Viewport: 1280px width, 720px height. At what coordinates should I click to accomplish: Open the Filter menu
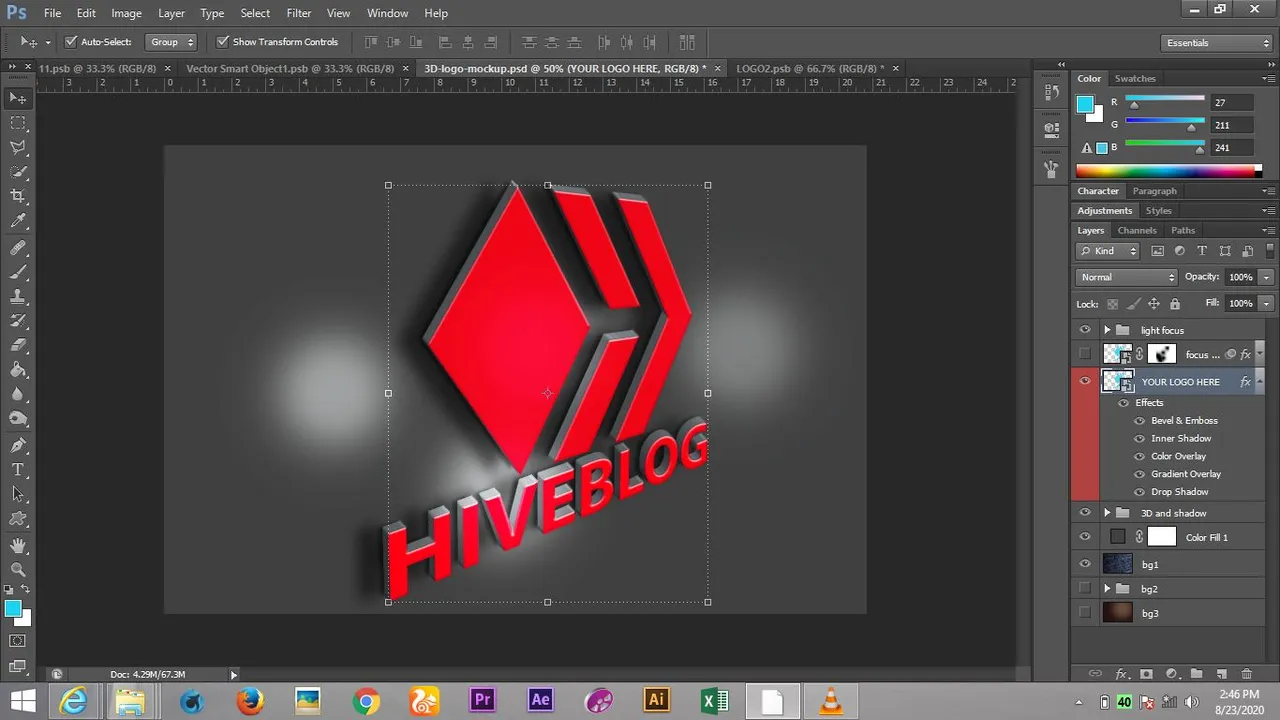299,13
